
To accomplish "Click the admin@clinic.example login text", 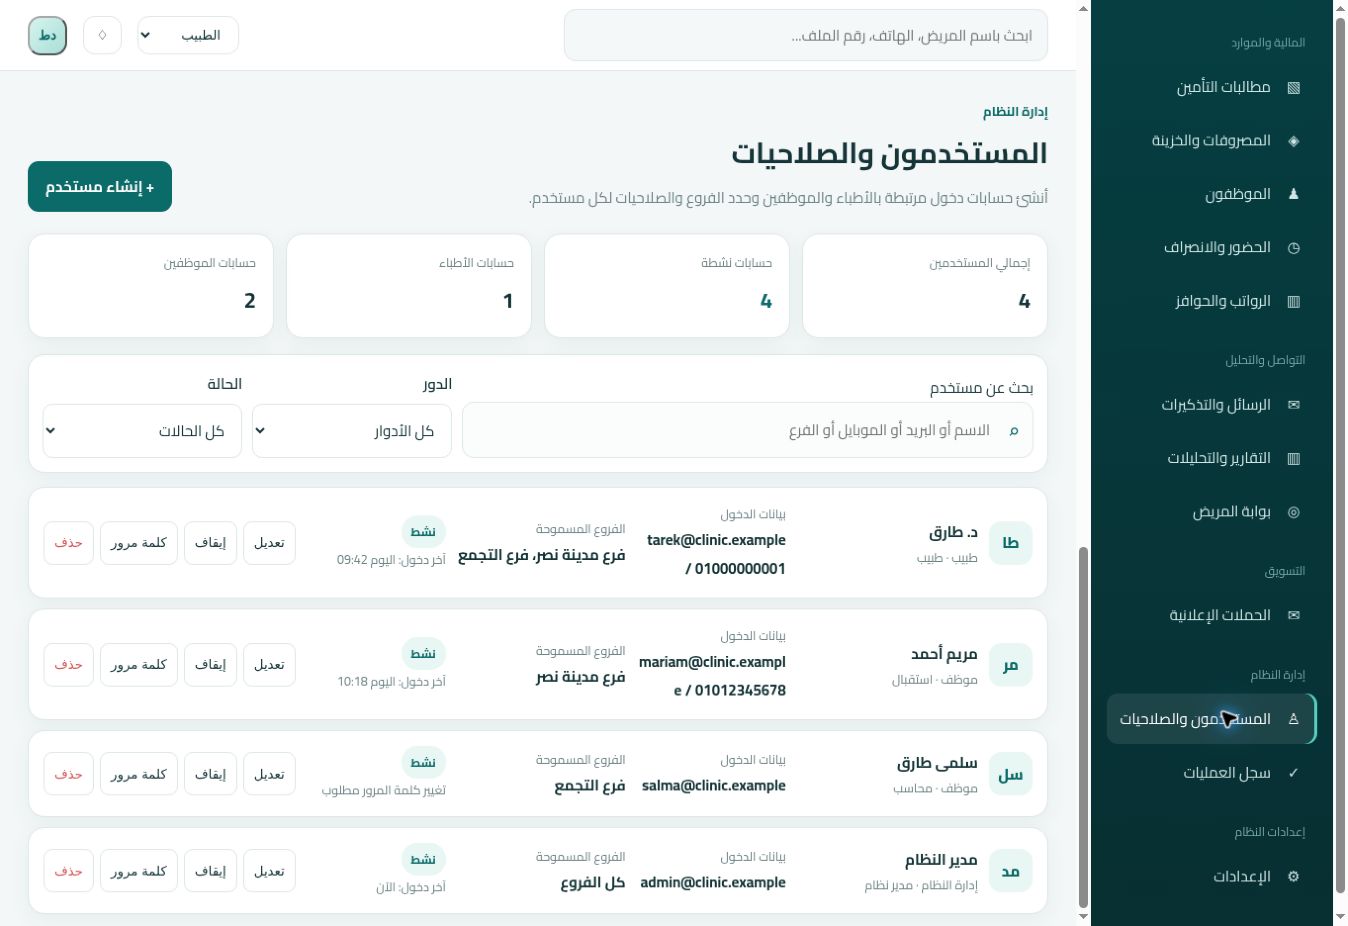I will 713,883.
